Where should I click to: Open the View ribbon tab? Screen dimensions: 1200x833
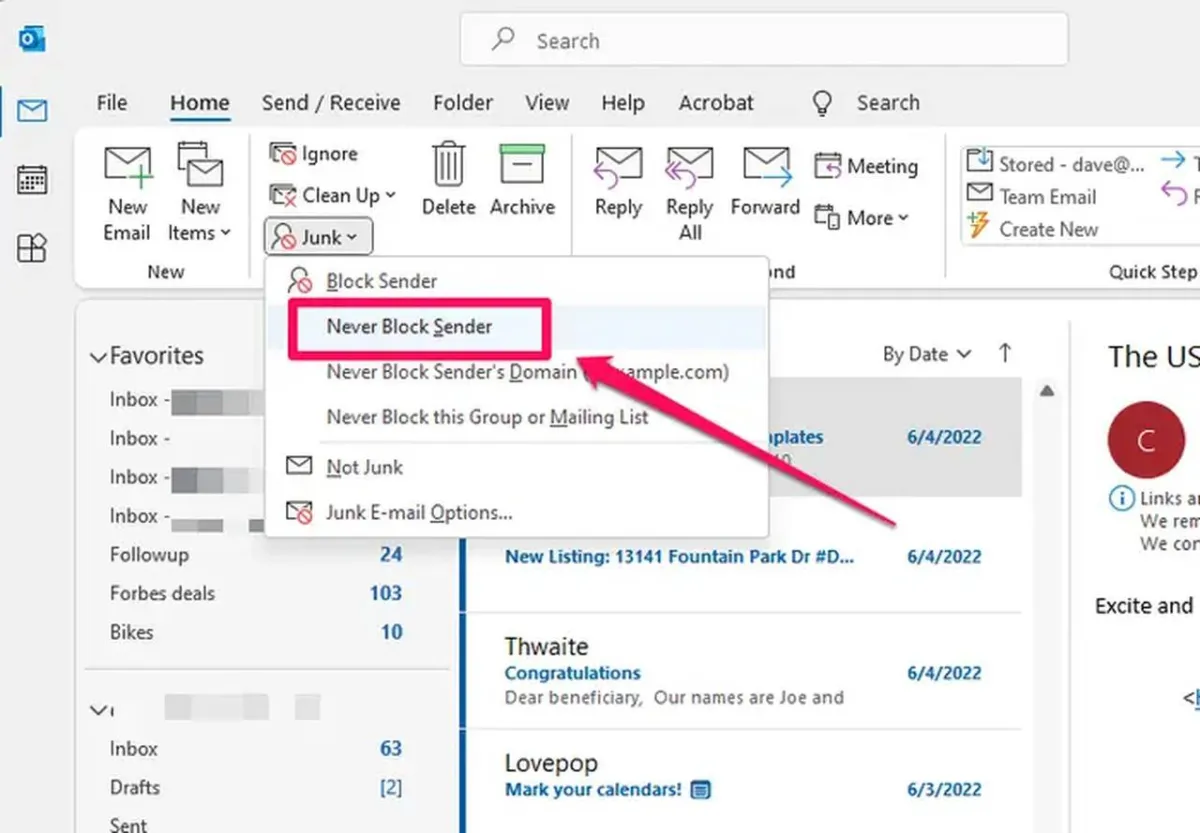(546, 103)
